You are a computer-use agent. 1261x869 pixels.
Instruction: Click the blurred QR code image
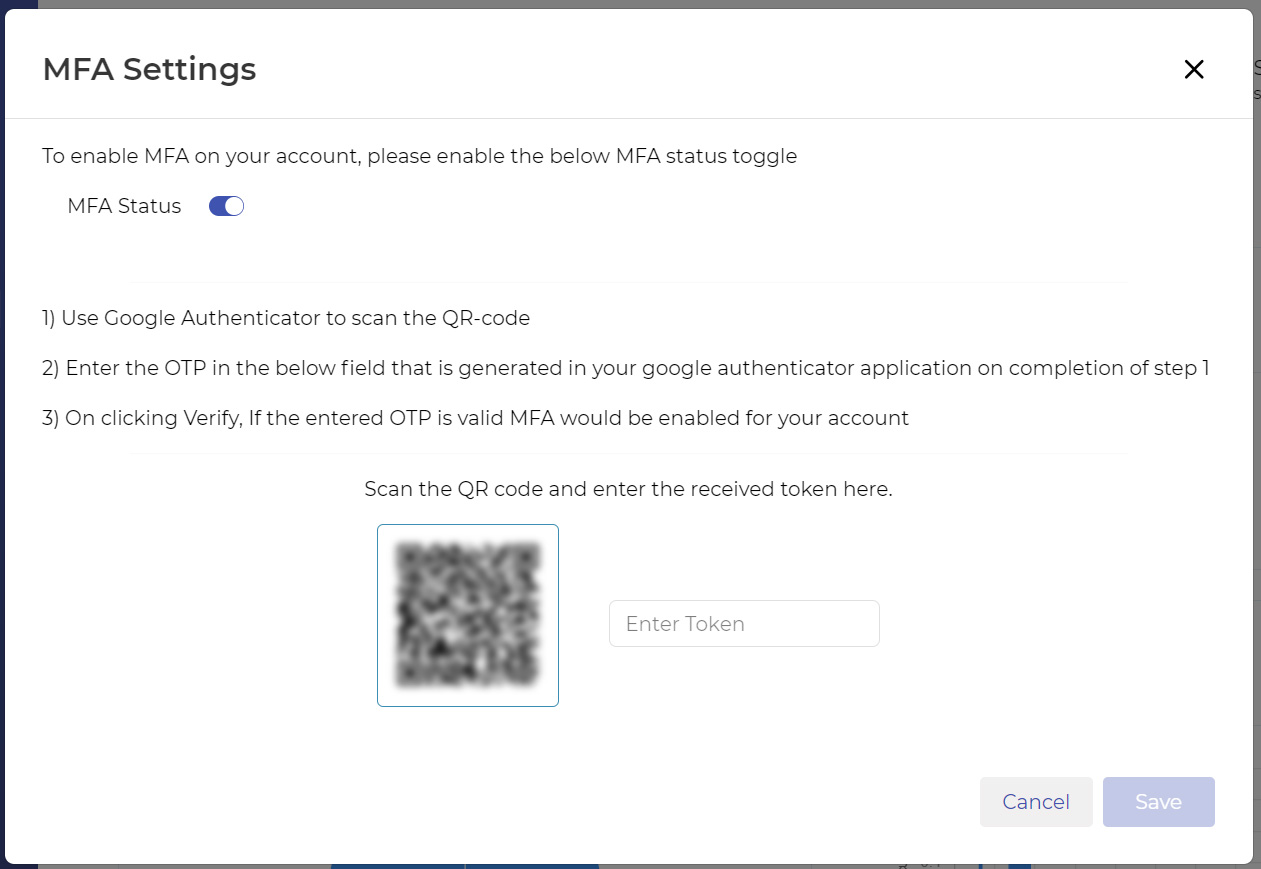tap(468, 615)
